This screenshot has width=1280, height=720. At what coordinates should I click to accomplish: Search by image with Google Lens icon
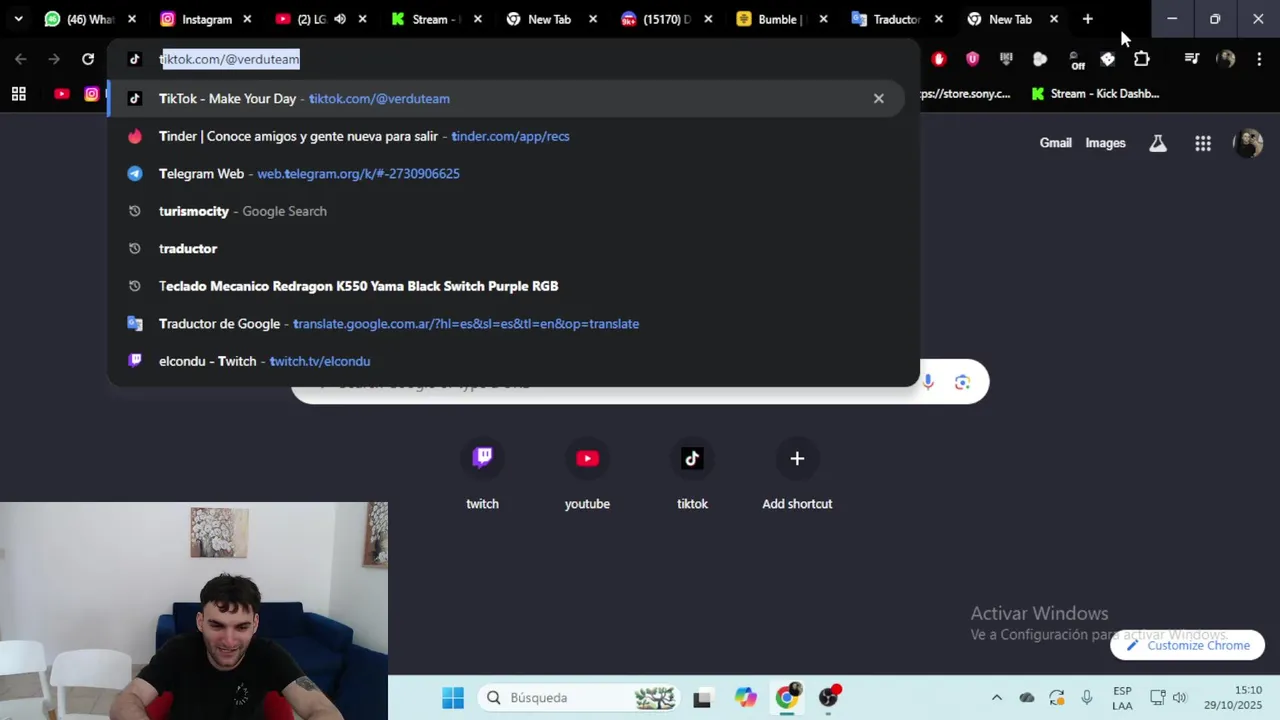[x=962, y=382]
